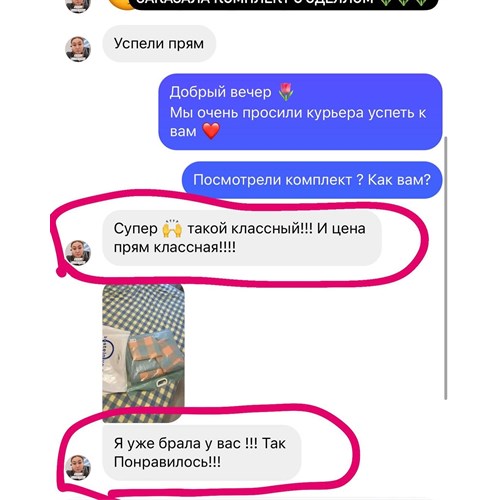Open avatar beside "Успели прям" message
Viewport: 500px width, 500px height.
[x=78, y=49]
